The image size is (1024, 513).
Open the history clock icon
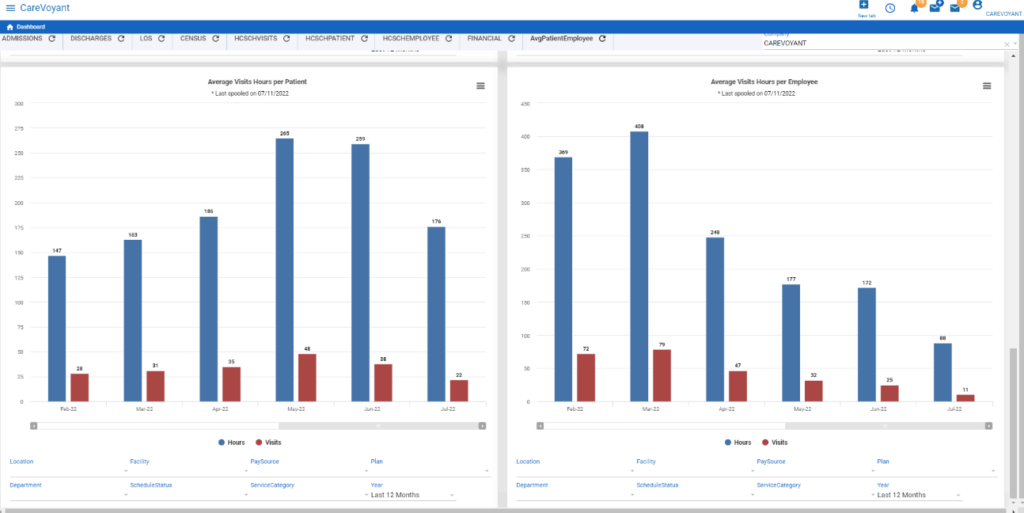[890, 8]
